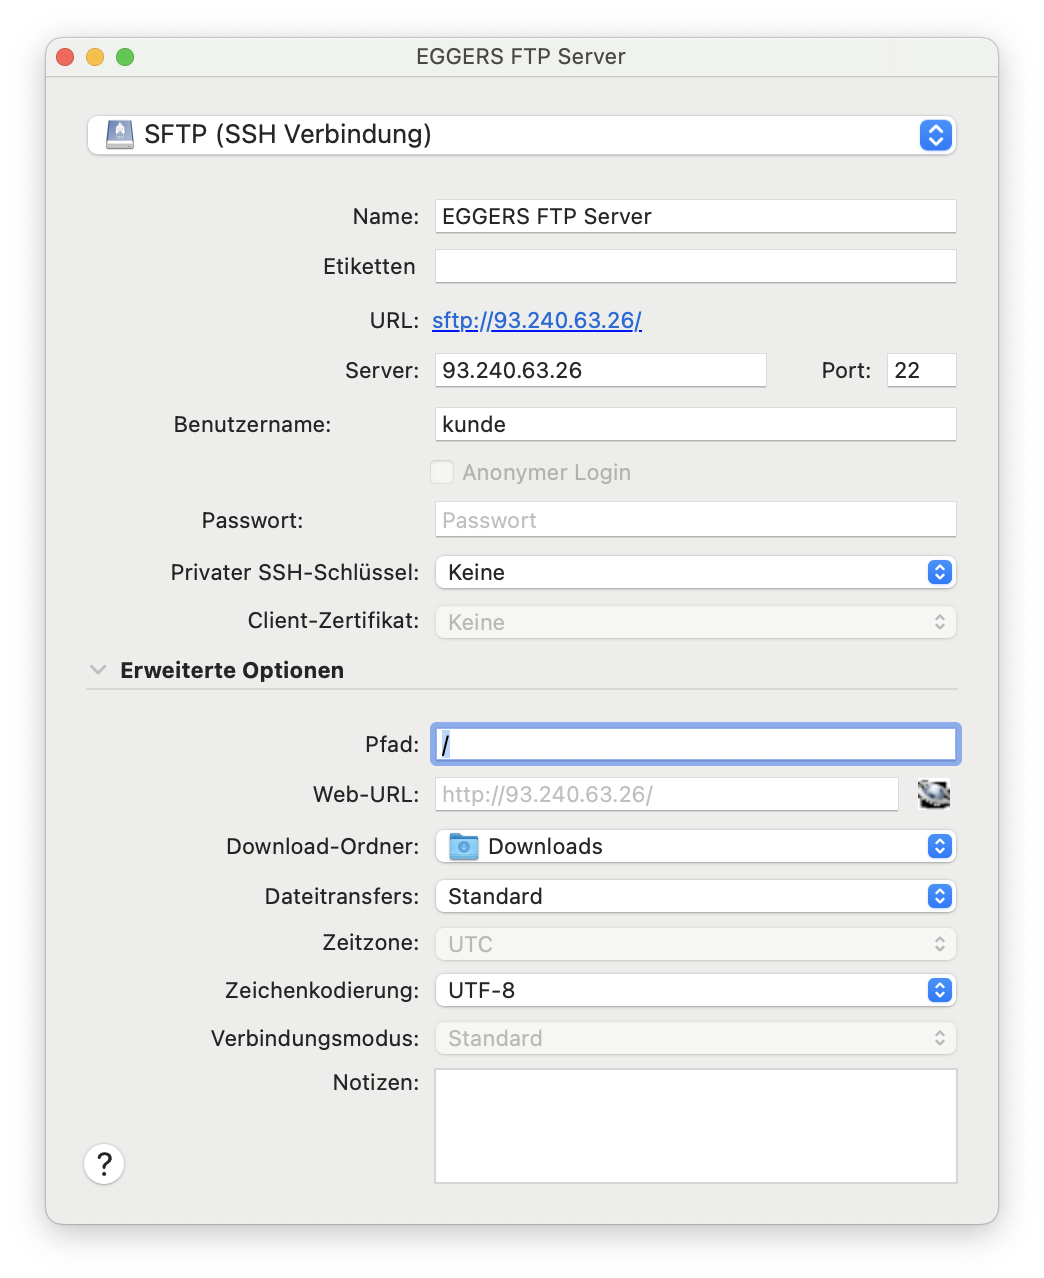Click the Port field showing 22

pyautogui.click(x=922, y=370)
